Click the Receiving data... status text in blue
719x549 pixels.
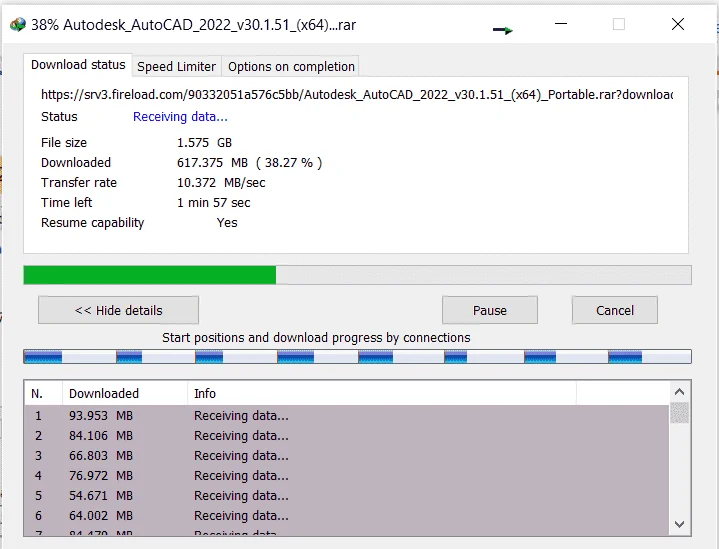point(180,116)
